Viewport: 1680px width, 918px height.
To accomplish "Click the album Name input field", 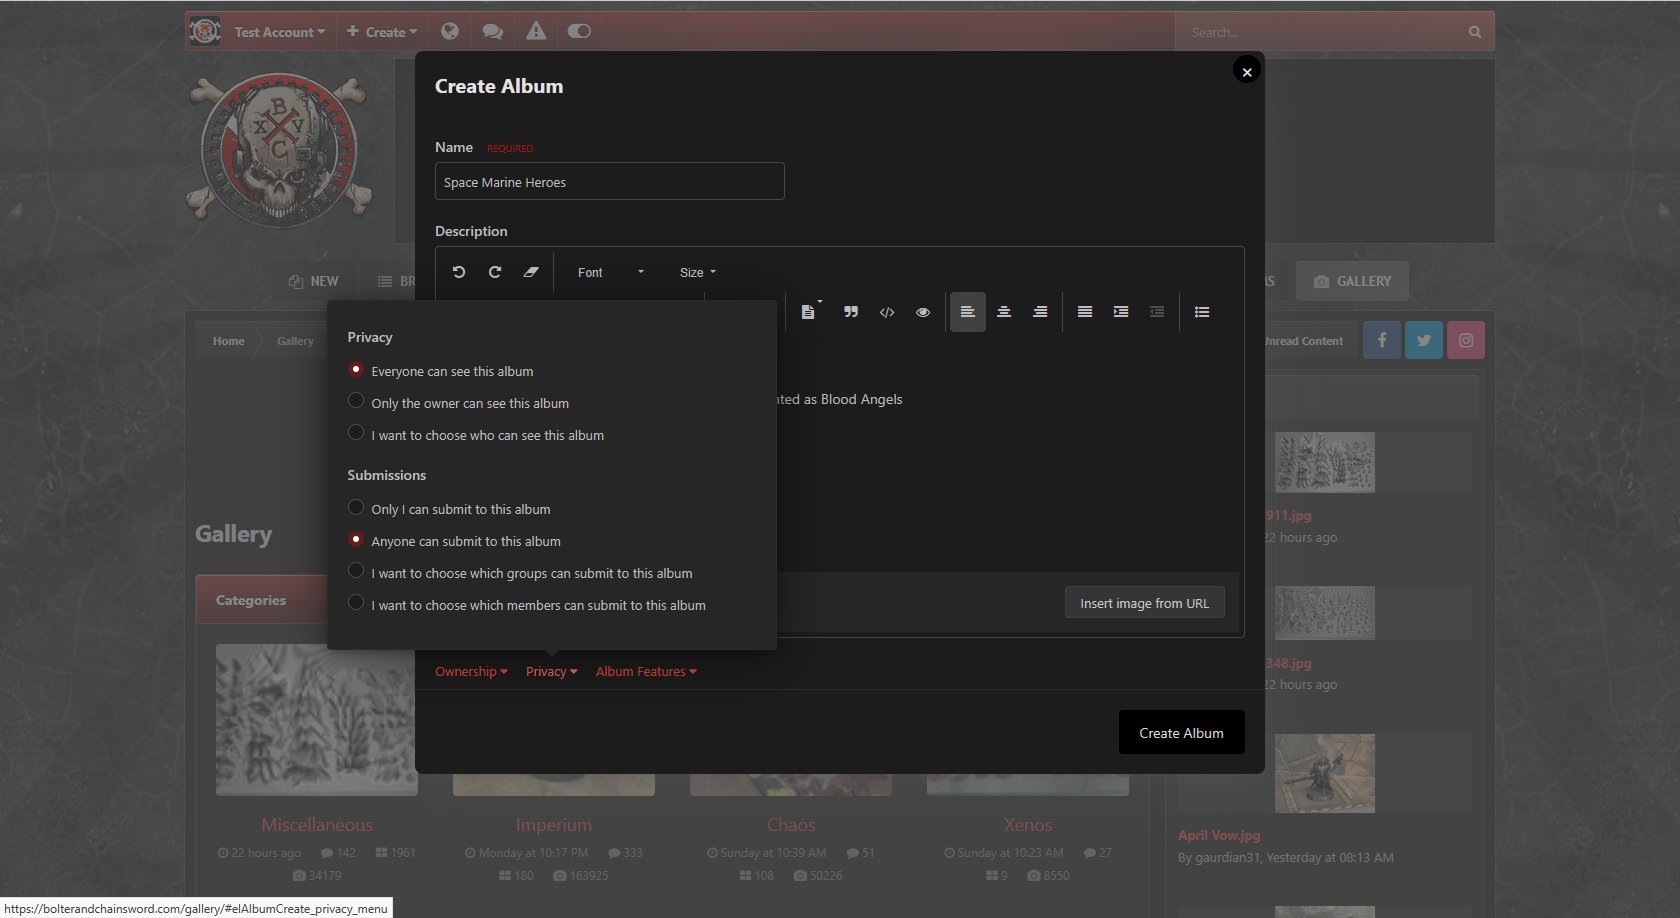I will (609, 182).
